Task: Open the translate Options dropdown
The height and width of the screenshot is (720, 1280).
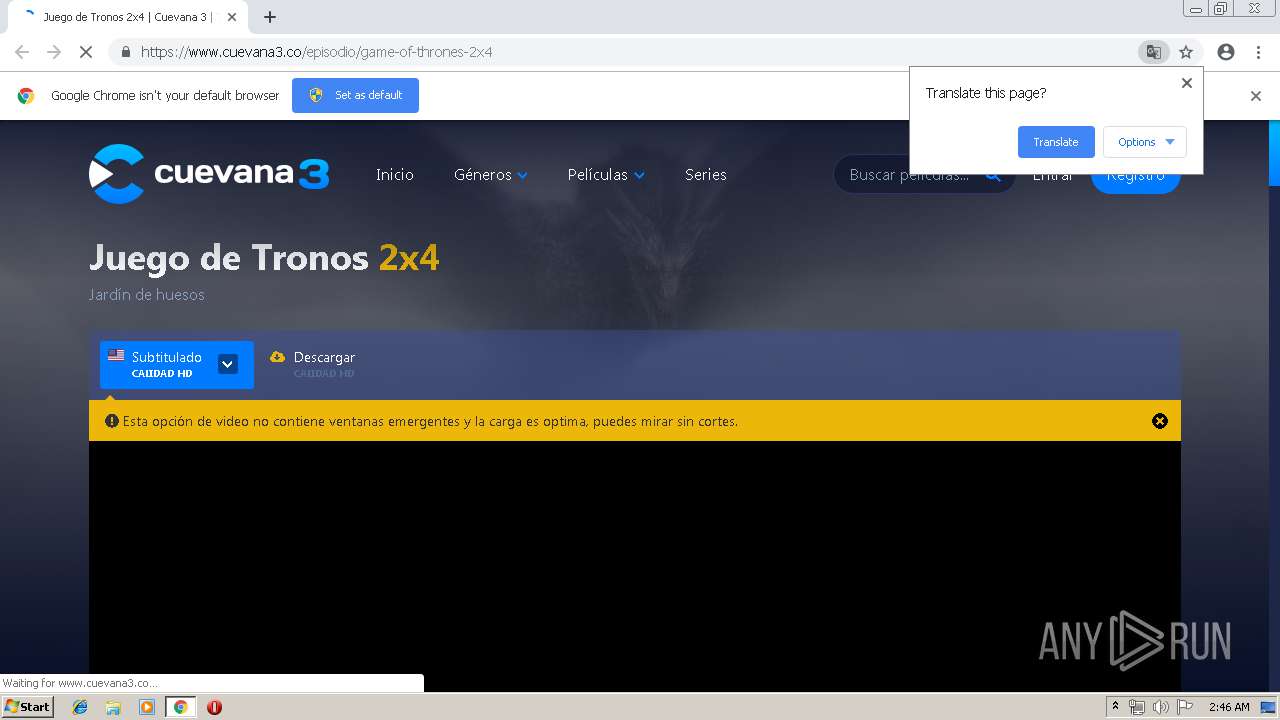Action: (1145, 142)
